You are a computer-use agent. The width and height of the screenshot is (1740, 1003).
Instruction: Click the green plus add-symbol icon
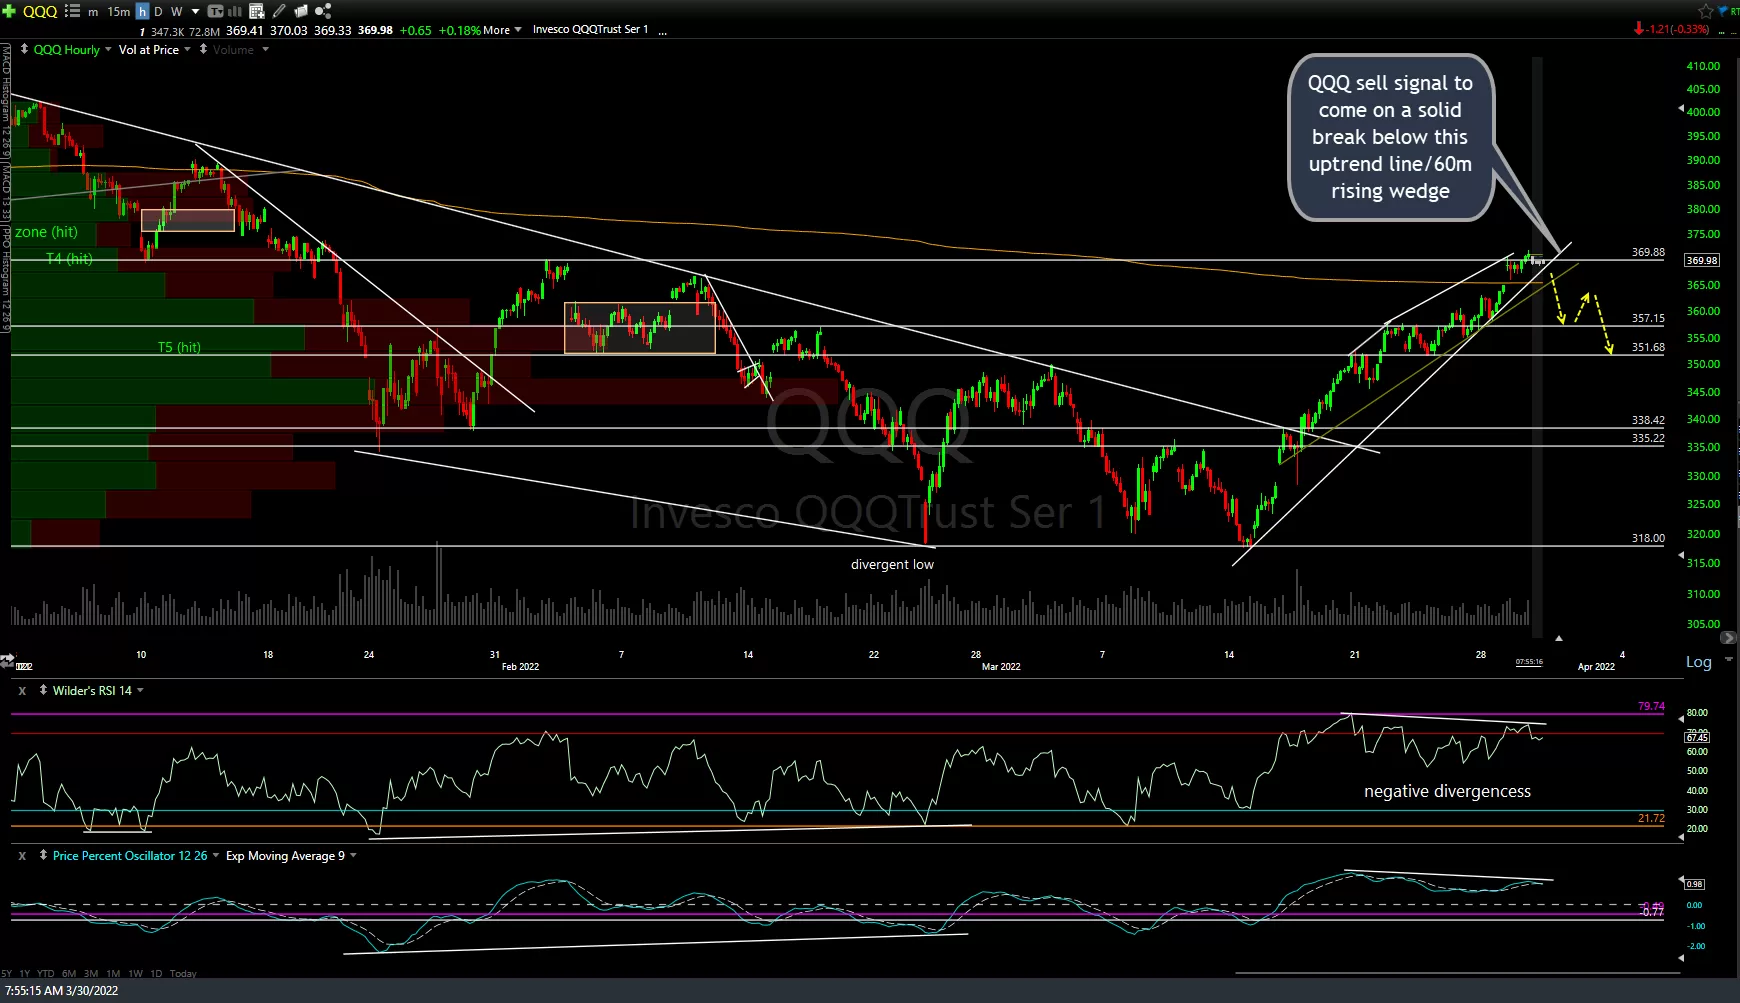point(8,11)
